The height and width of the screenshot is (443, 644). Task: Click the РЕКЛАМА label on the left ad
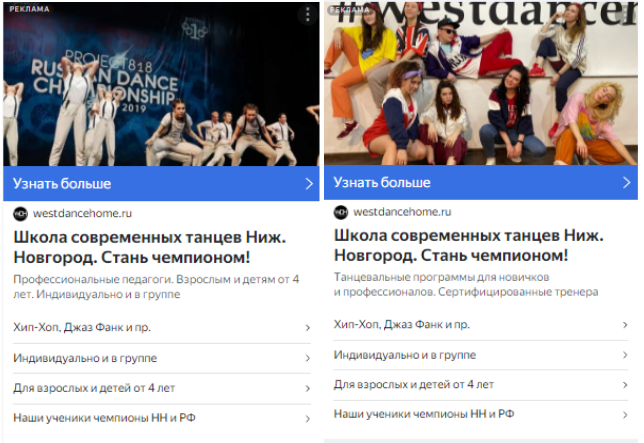[x=30, y=9]
